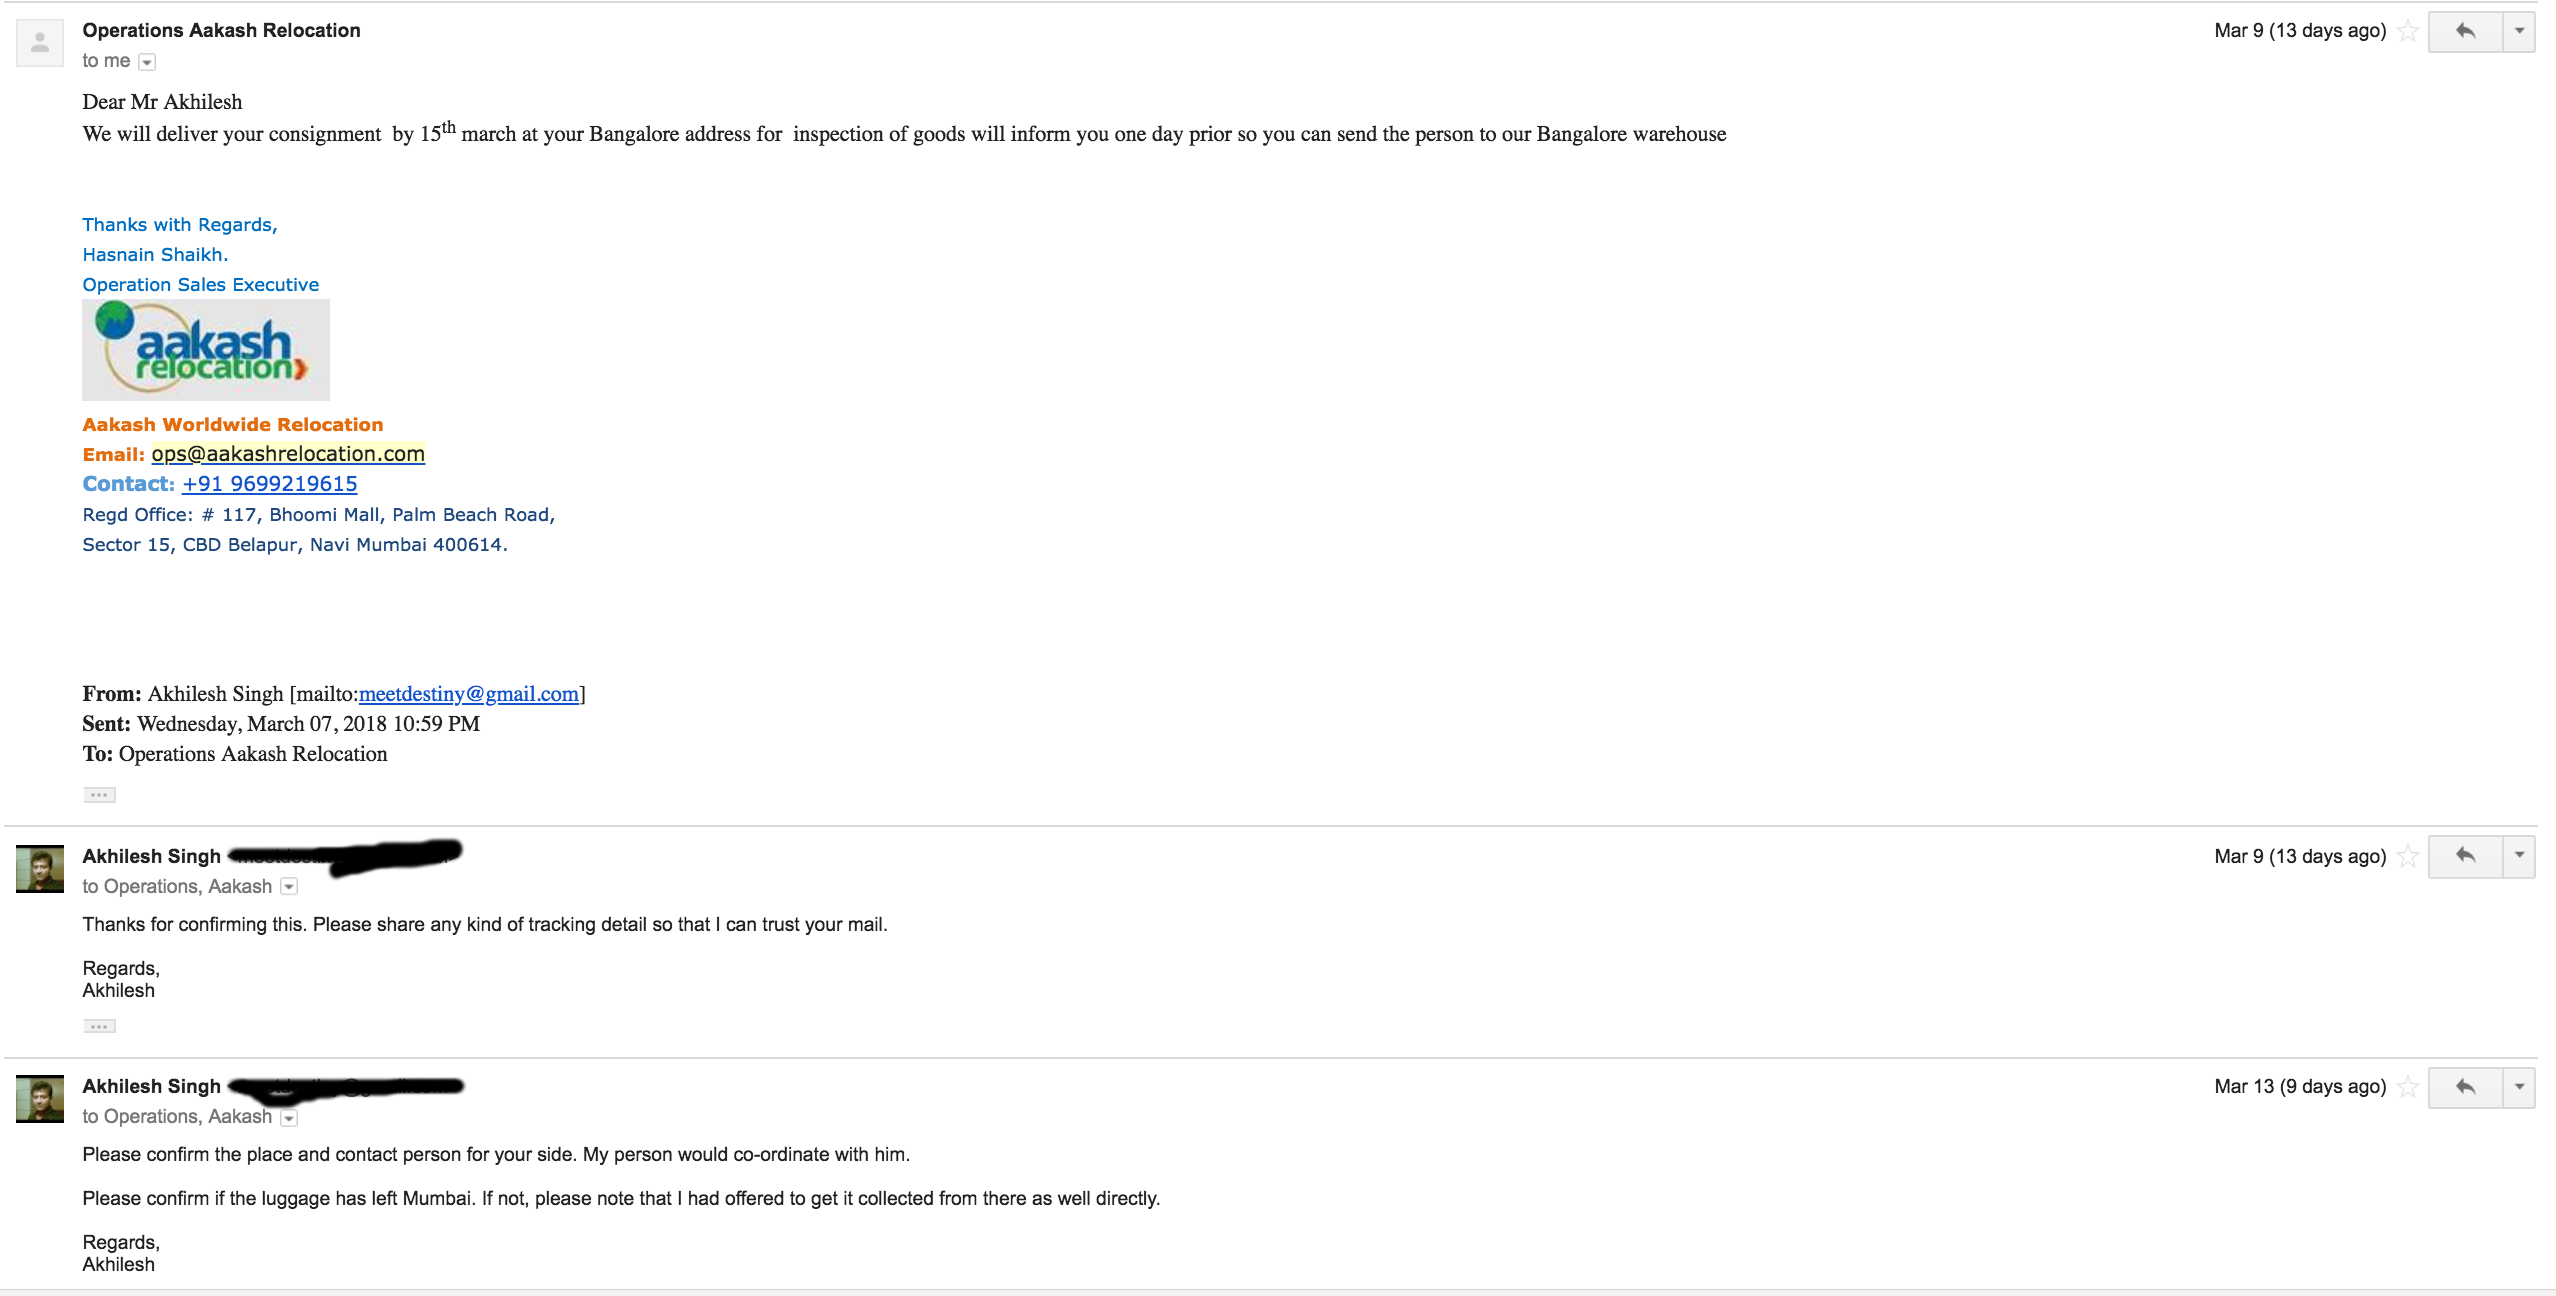Click Akhilesh Singh's profile photo on Mar 9
2556x1296 pixels.
point(40,869)
